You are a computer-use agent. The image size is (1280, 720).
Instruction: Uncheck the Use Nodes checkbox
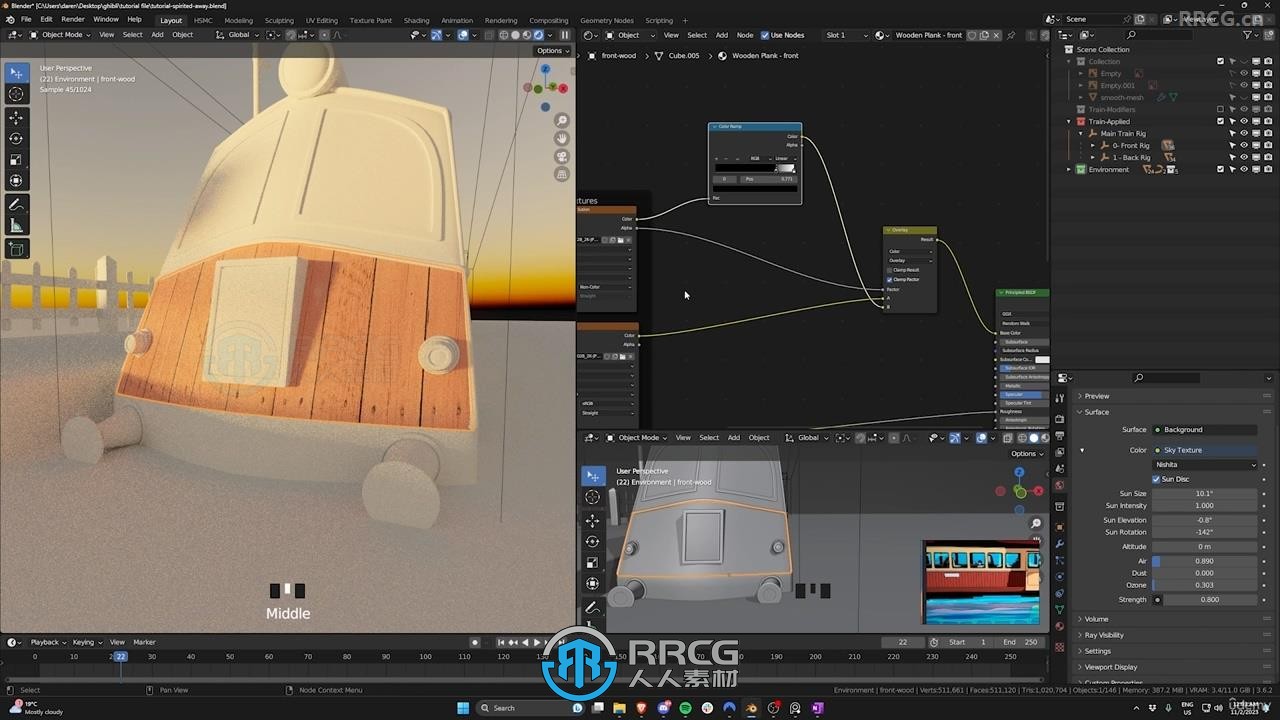[765, 35]
